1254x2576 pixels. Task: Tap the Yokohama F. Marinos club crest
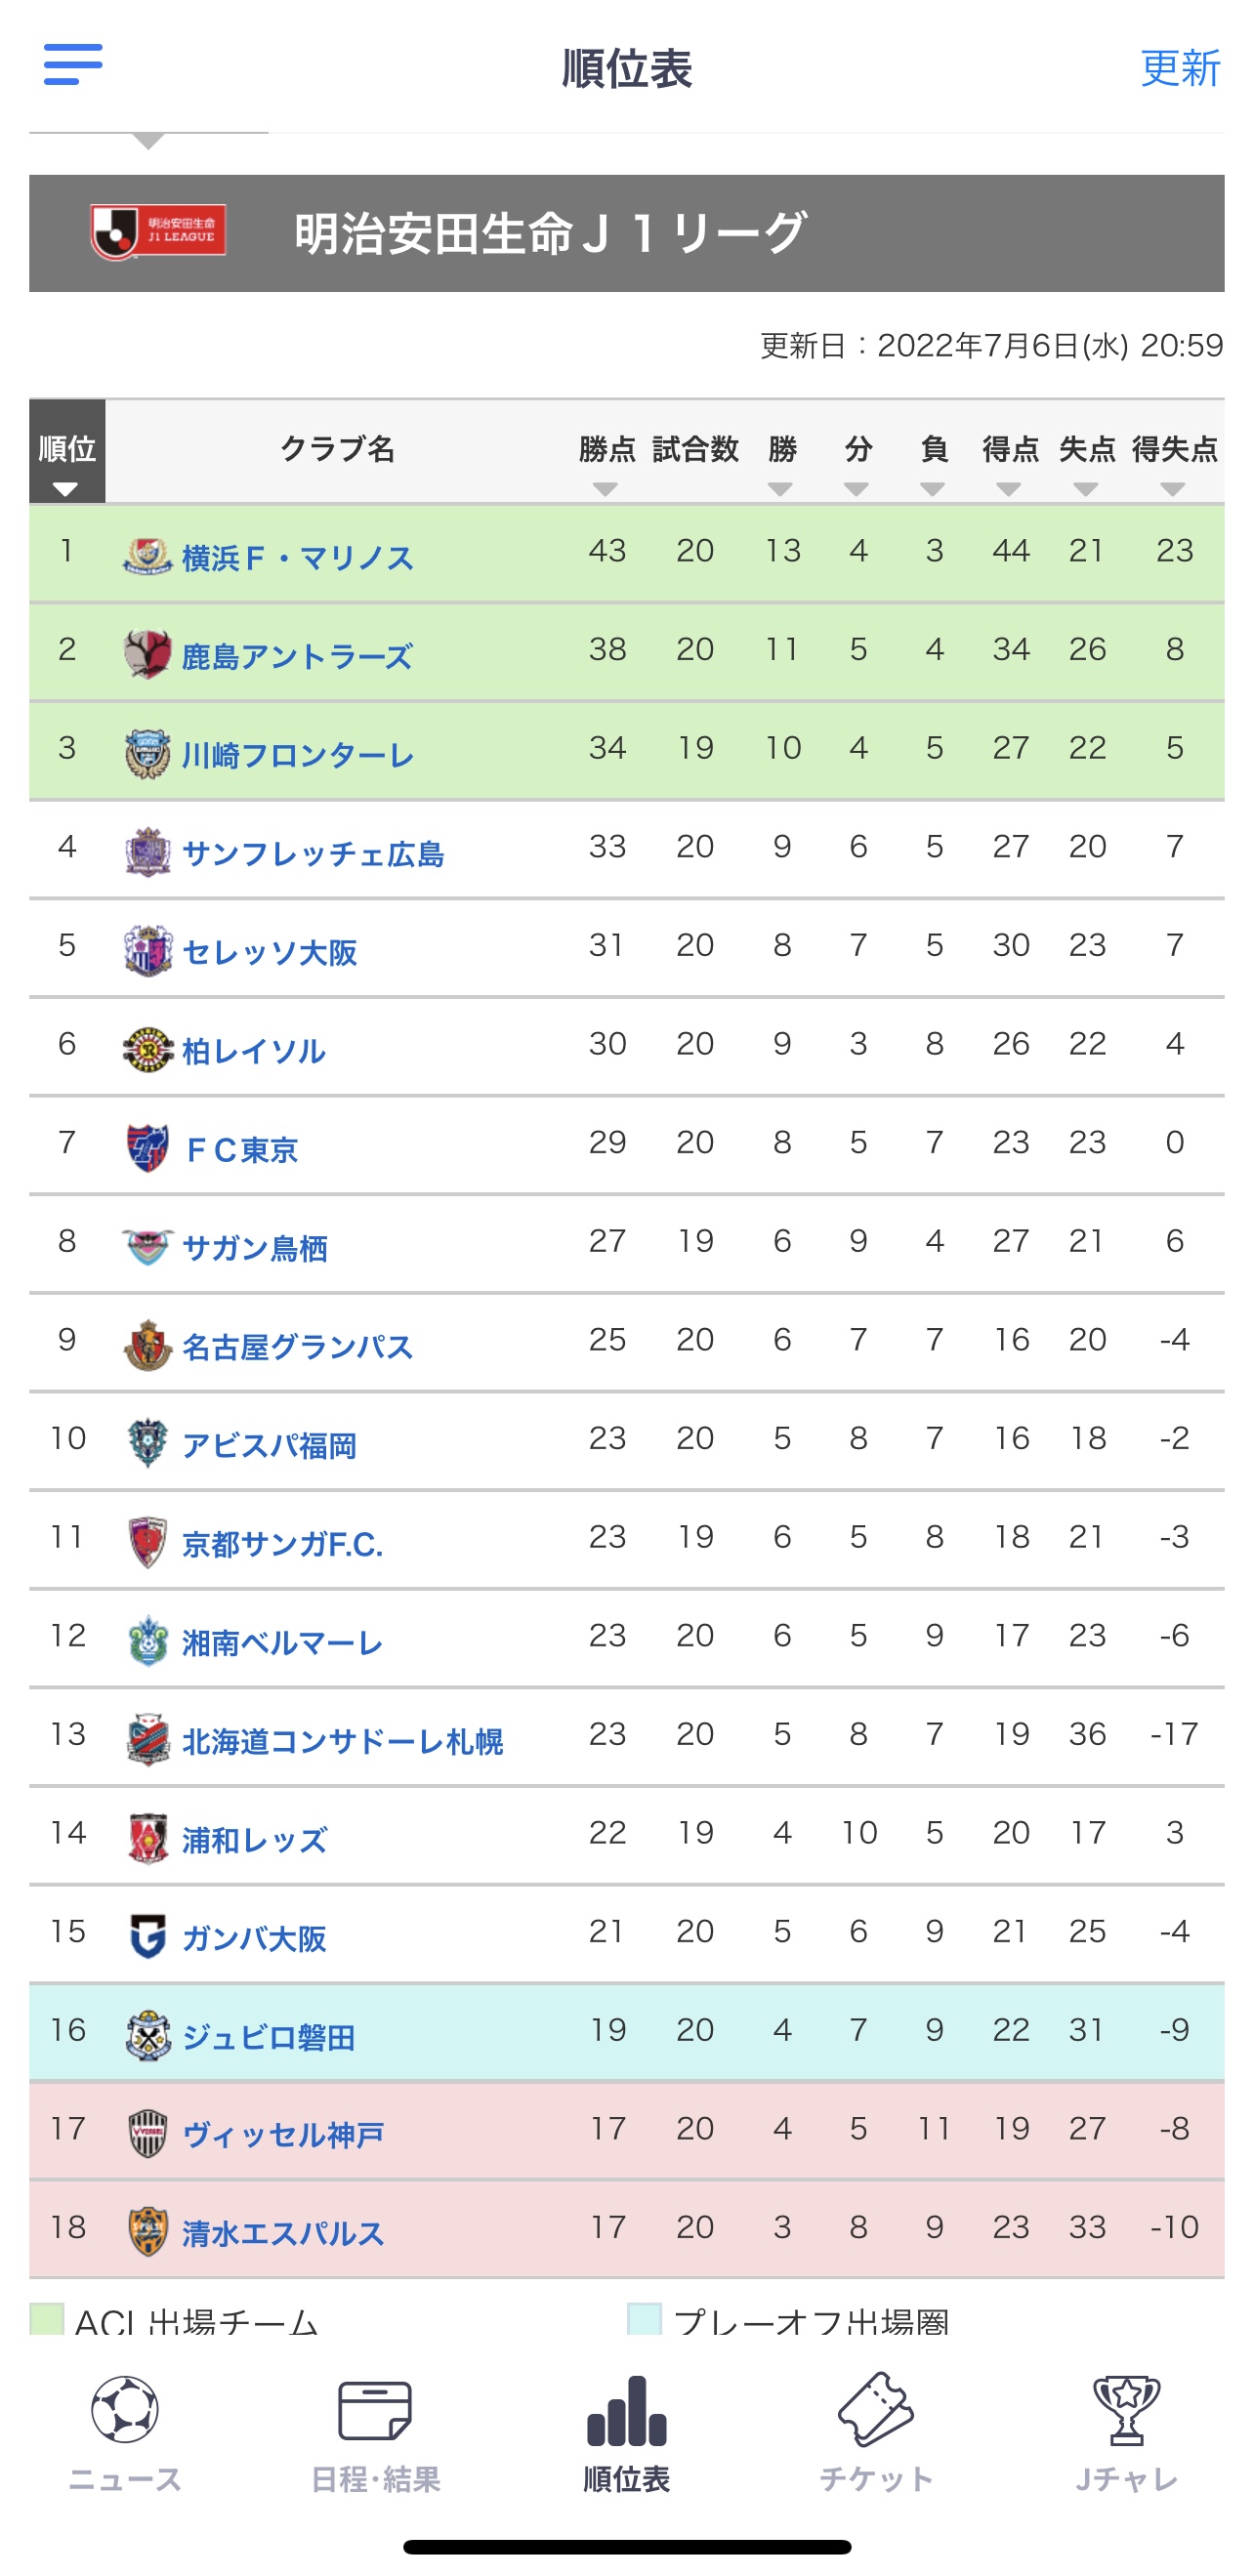pos(147,555)
